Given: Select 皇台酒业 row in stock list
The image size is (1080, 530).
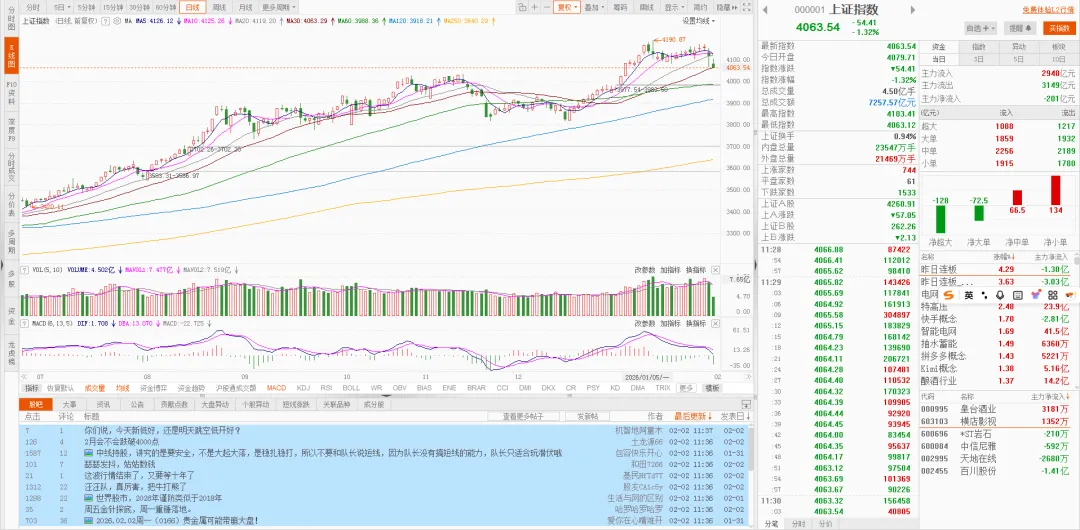Looking at the screenshot, I should [999, 409].
